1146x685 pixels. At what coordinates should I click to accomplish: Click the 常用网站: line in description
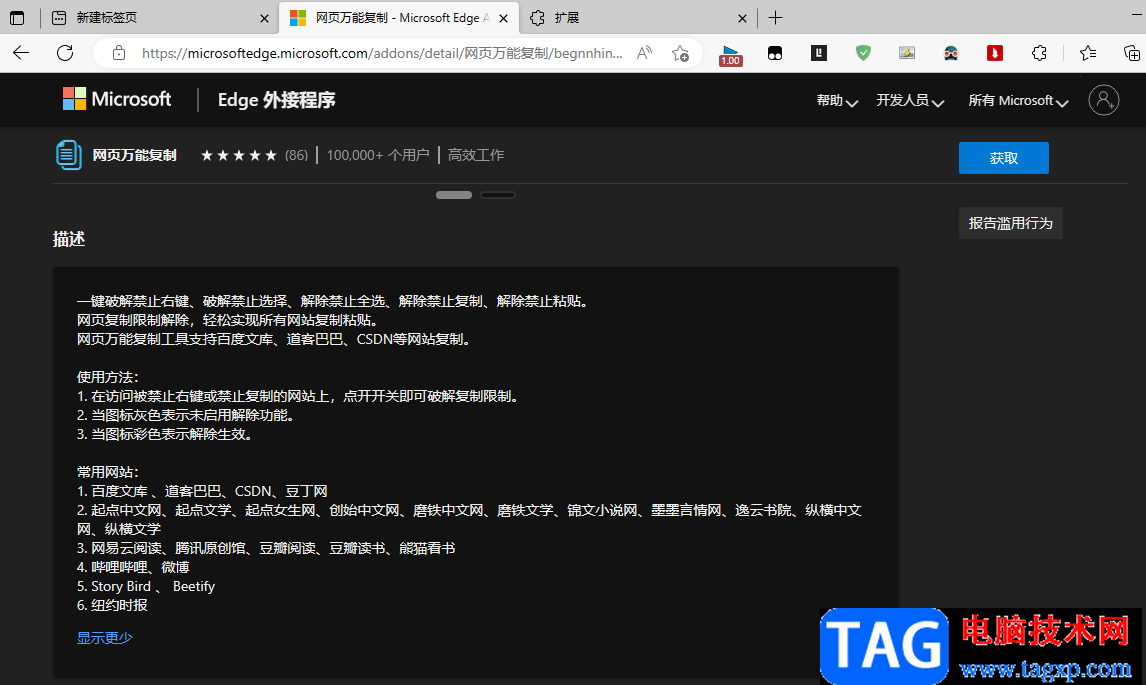click(x=108, y=472)
